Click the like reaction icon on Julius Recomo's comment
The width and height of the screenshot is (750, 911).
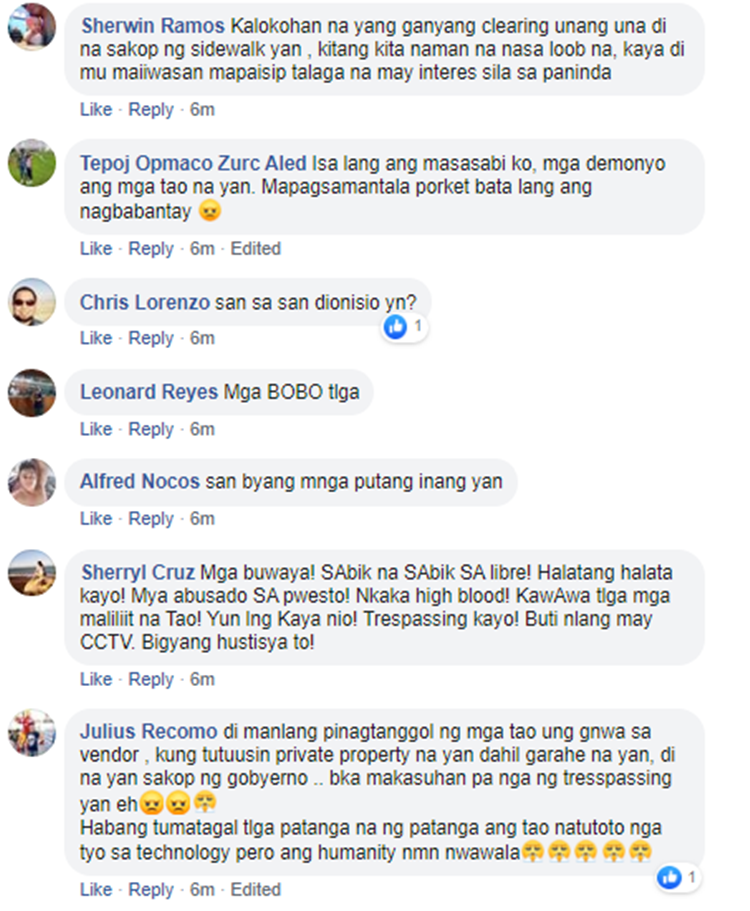click(x=669, y=877)
